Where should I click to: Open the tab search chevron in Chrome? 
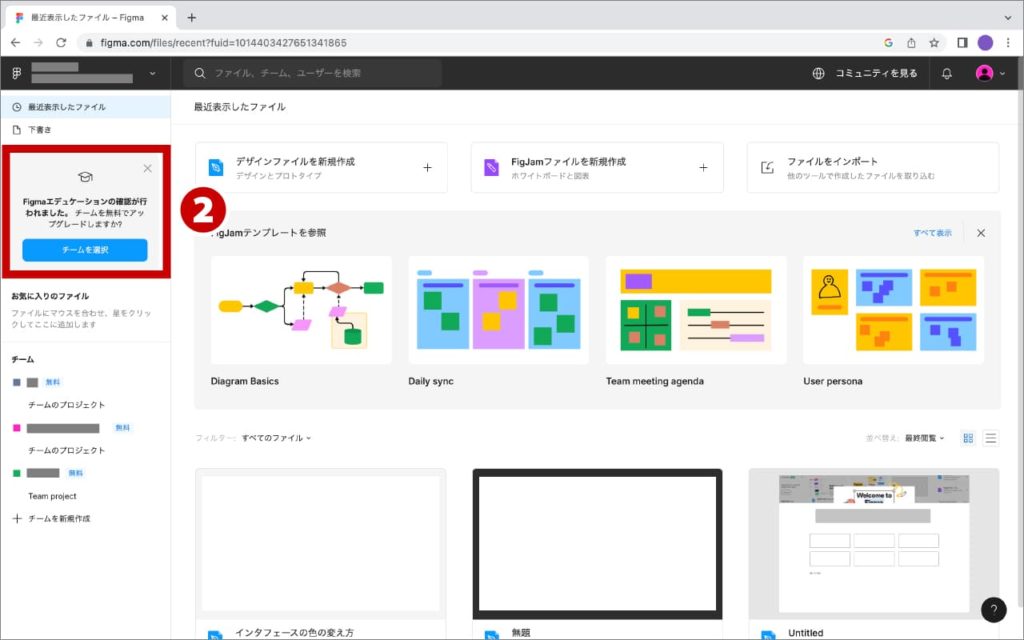point(1008,18)
